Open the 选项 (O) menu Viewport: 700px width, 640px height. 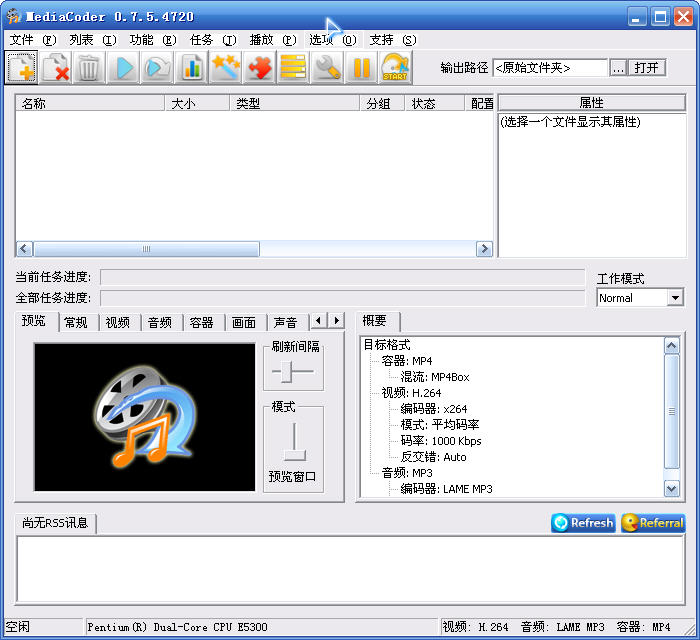(333, 40)
